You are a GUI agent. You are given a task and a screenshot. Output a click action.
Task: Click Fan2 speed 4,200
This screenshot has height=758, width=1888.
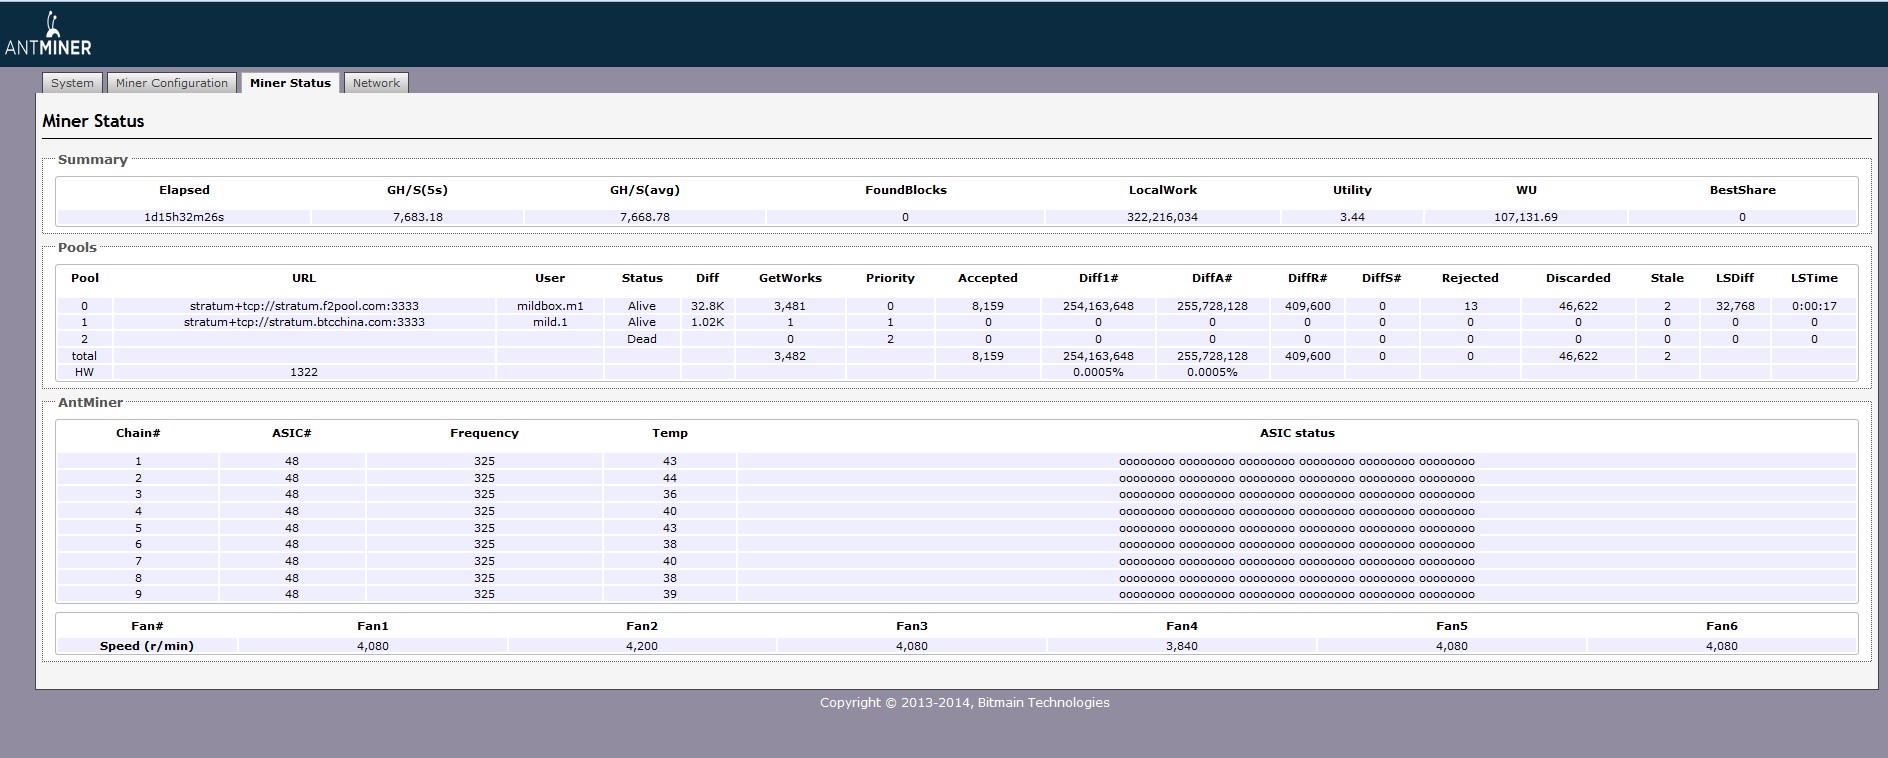642,646
